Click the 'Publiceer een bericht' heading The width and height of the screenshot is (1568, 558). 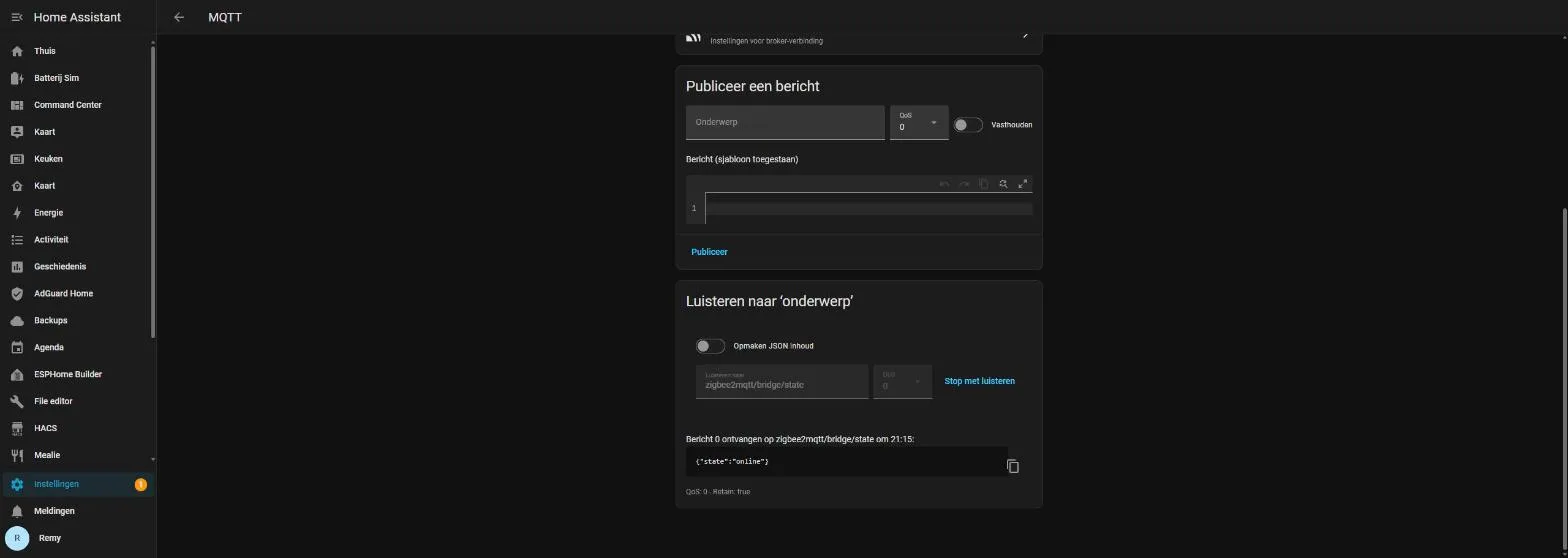coord(752,86)
